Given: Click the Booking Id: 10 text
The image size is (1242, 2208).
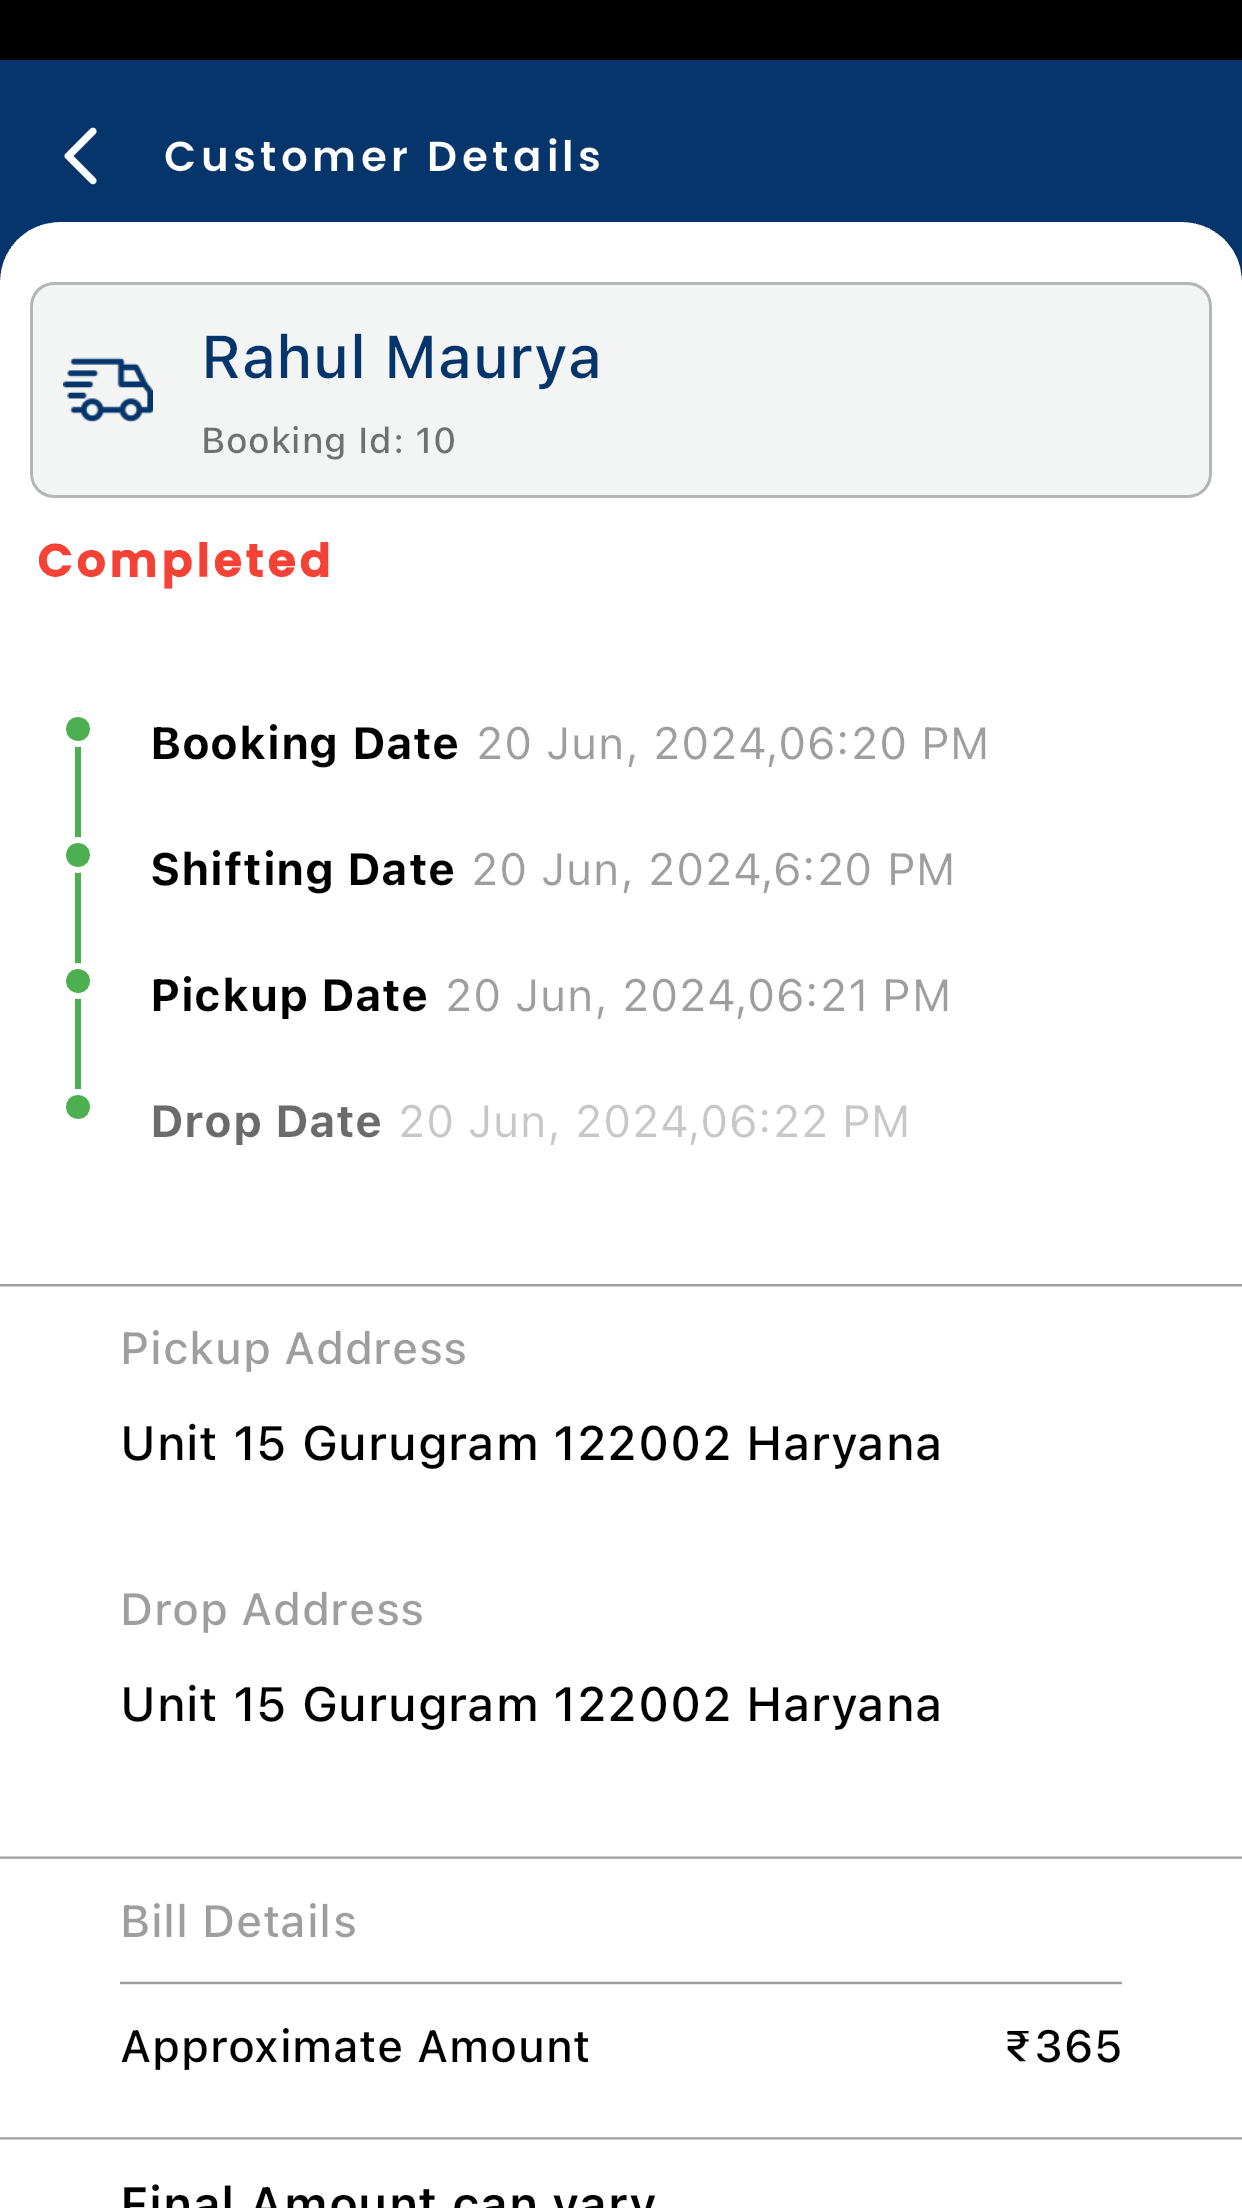Looking at the screenshot, I should 328,441.
